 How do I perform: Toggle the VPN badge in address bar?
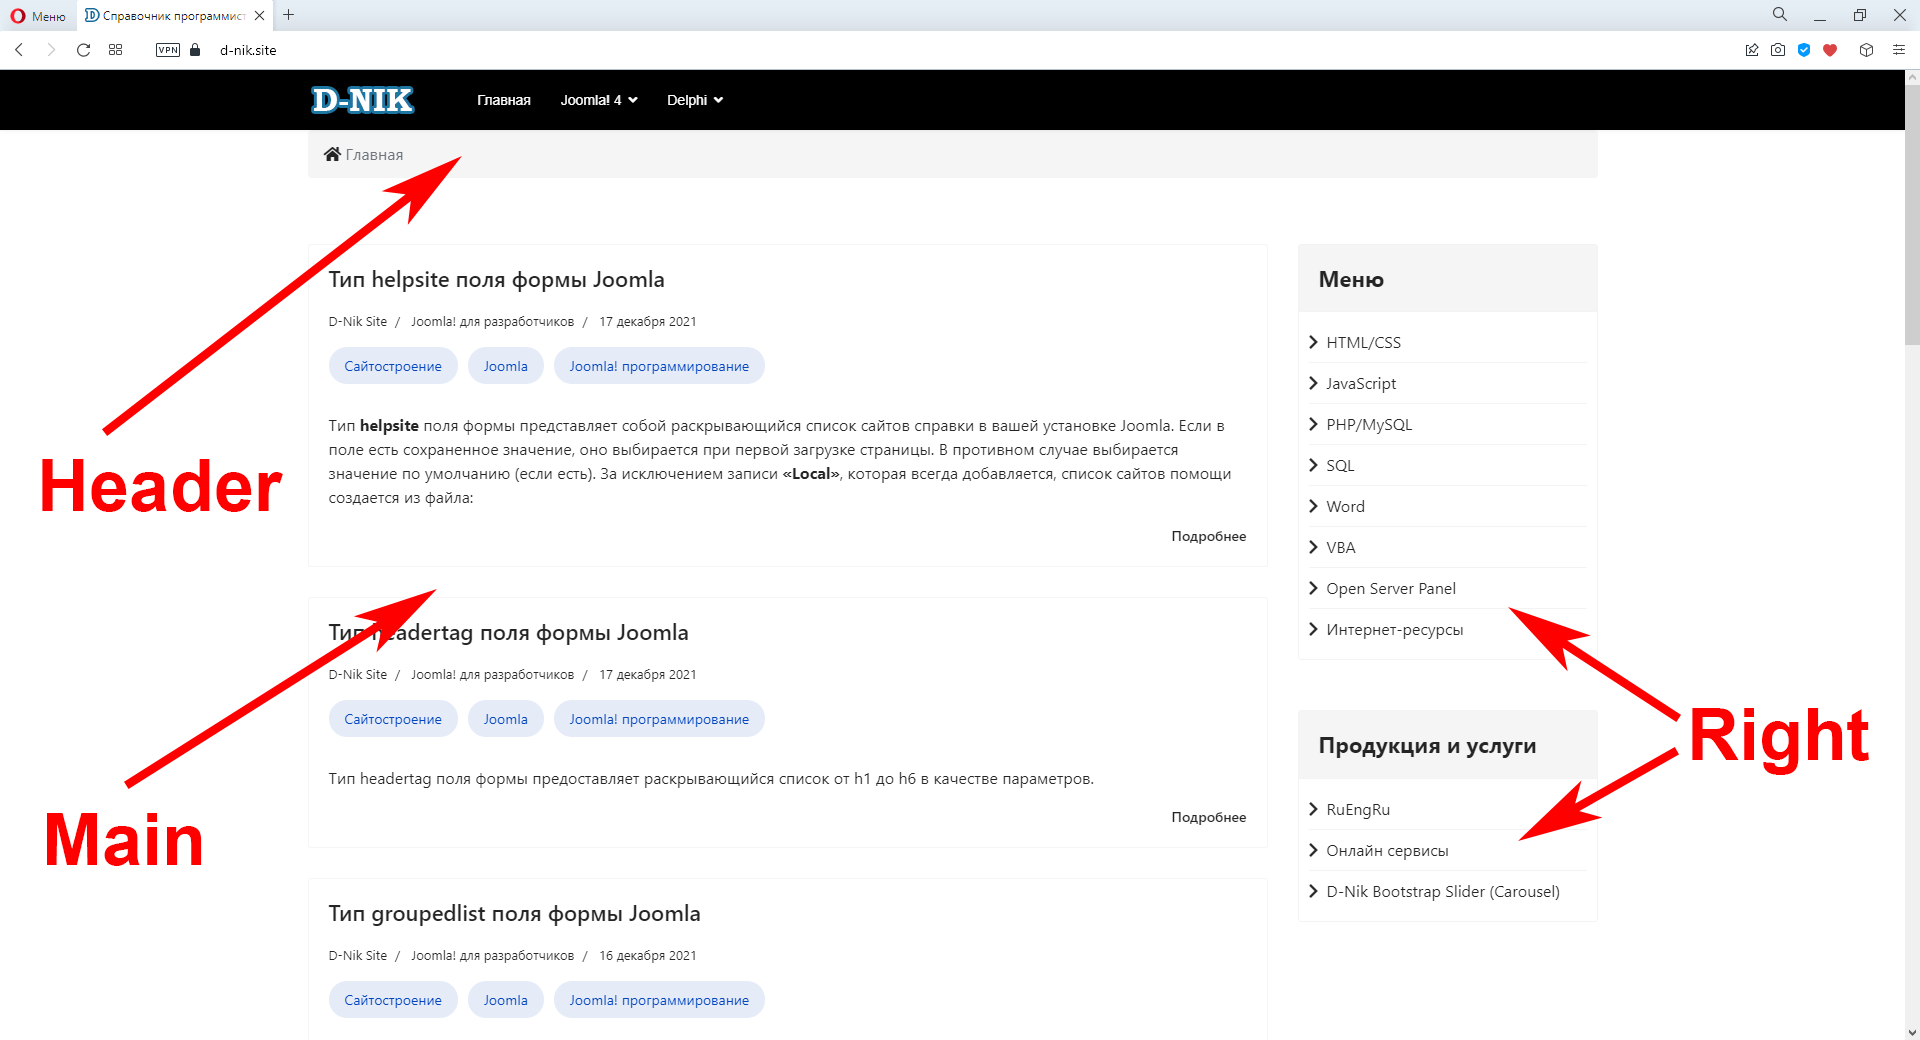click(168, 50)
